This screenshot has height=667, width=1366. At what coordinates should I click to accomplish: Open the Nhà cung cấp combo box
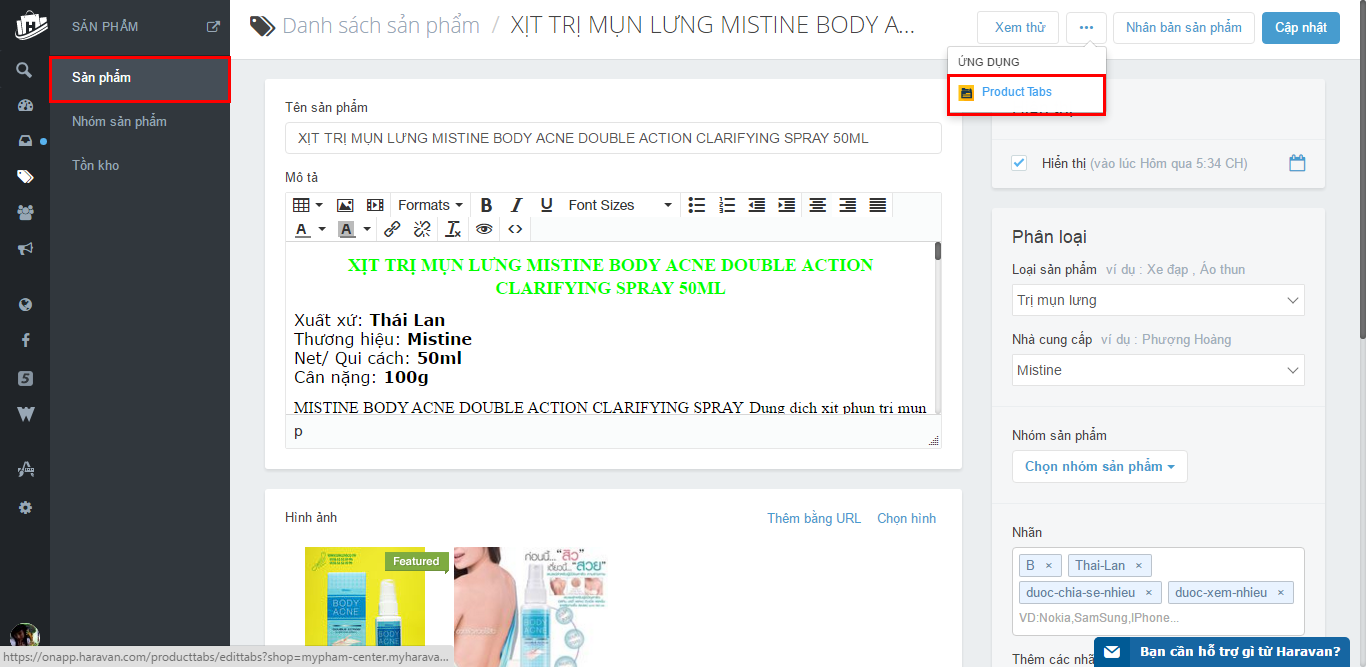pos(1158,370)
